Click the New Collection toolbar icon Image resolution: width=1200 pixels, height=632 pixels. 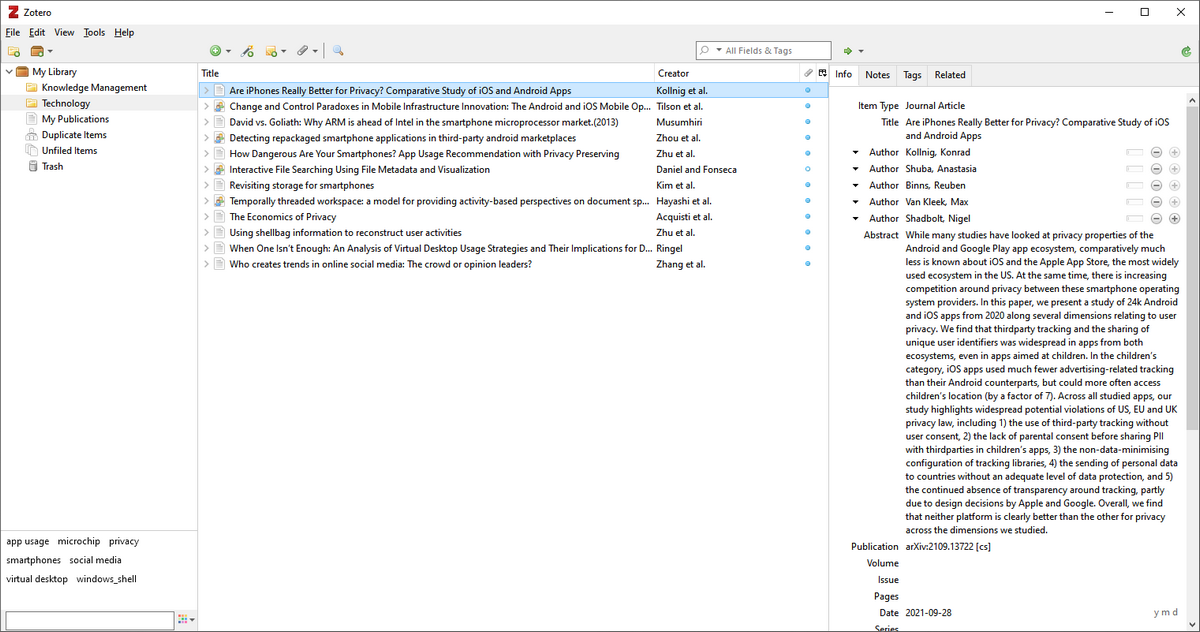pos(14,51)
